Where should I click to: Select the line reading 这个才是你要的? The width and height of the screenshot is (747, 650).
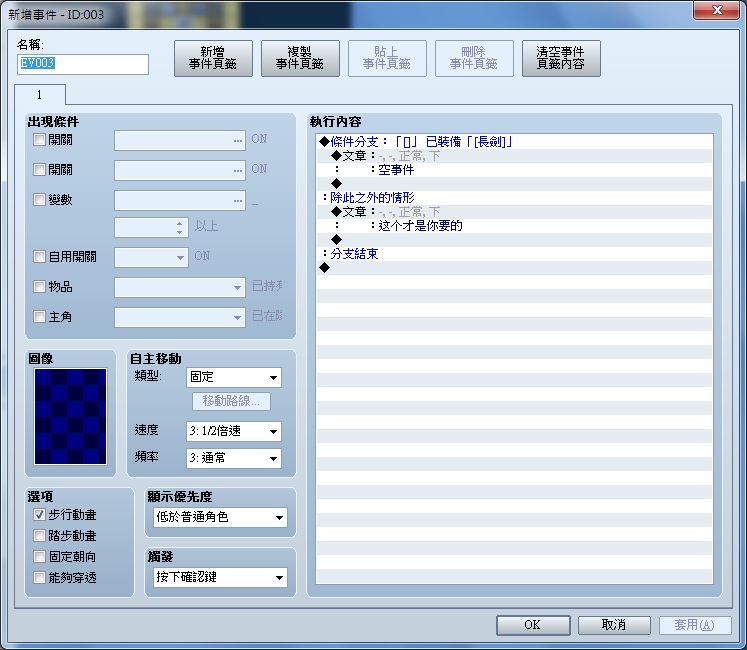pos(515,226)
